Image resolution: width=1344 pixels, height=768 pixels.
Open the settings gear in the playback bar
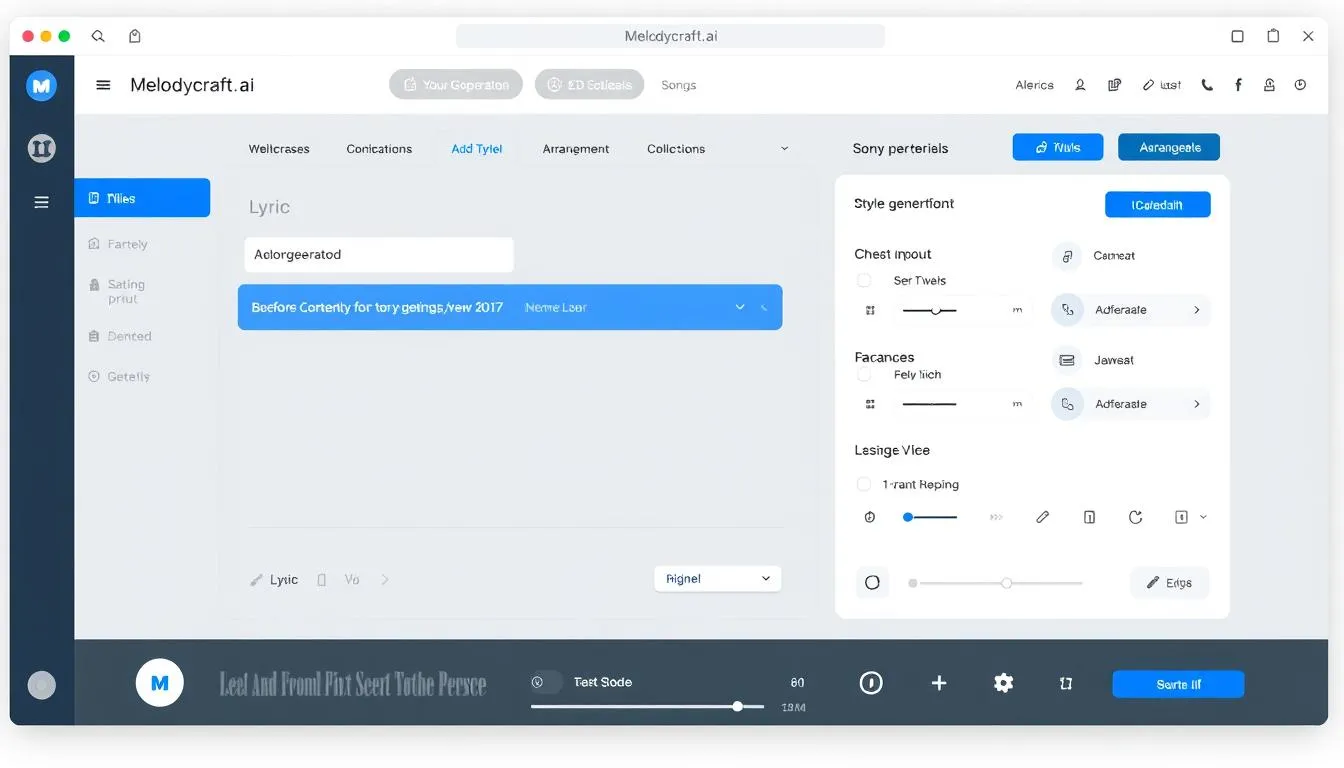[1003, 683]
